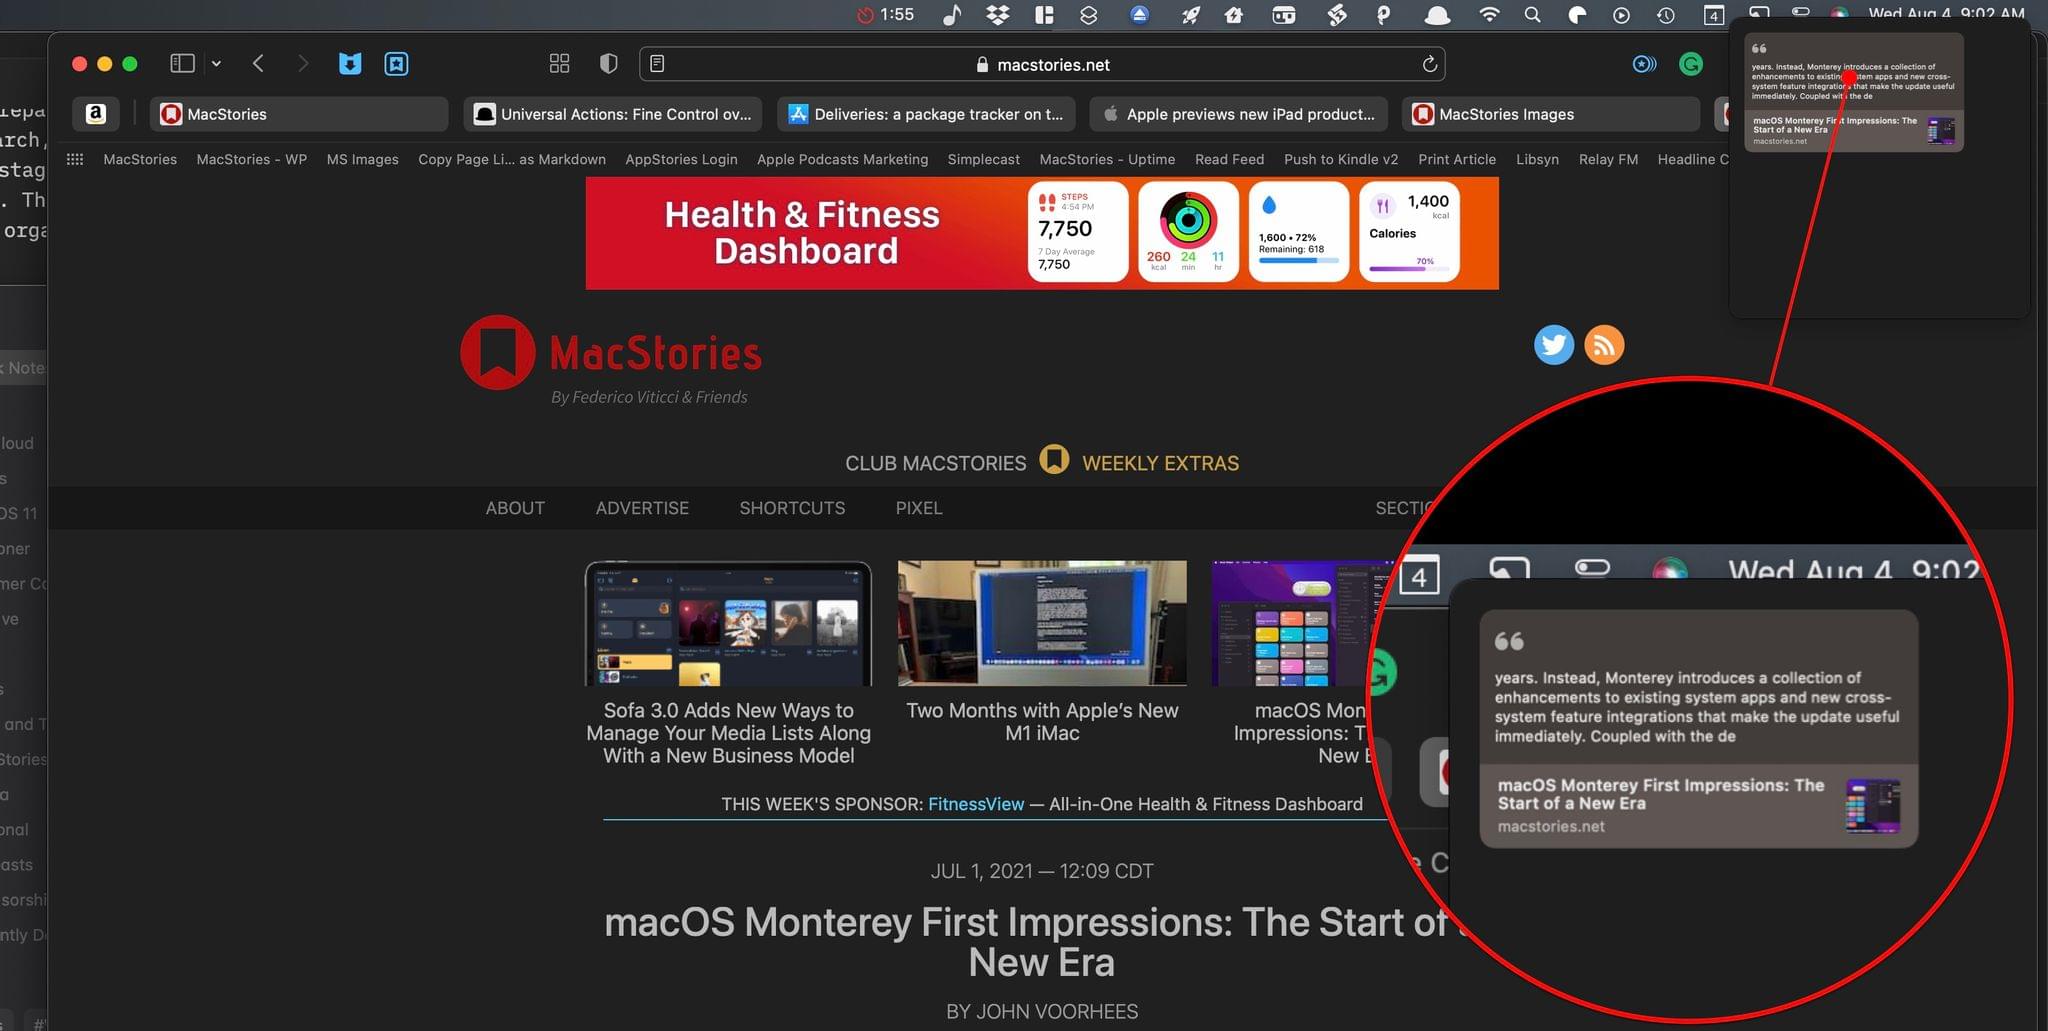Viewport: 2048px width, 1031px height.
Task: Open the MacStories Twitter icon
Action: click(x=1554, y=345)
